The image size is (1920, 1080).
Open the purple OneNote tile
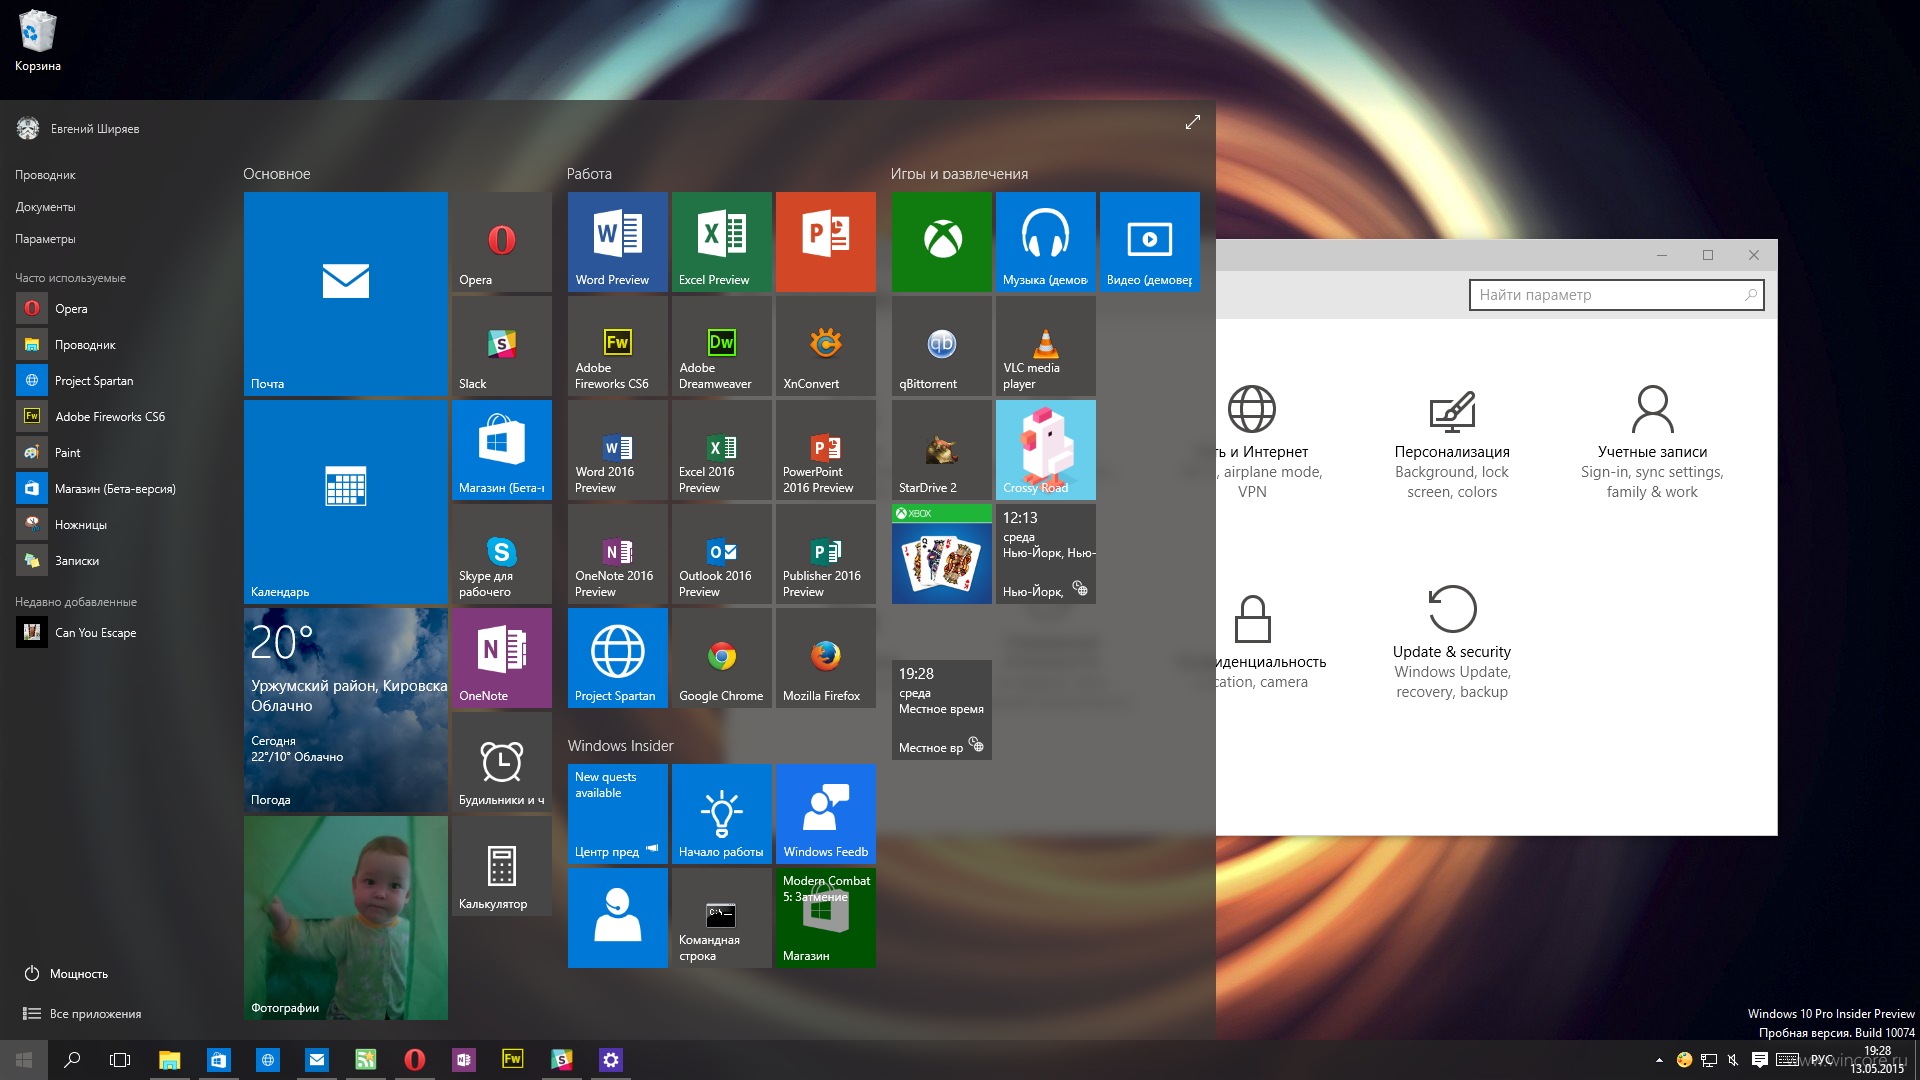[x=501, y=658]
